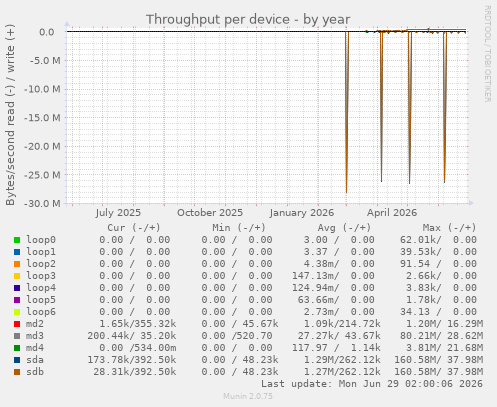
Task: Click the 'Last update: Mon Jun 29 02:00:06 2026' text
Action: (x=372, y=384)
